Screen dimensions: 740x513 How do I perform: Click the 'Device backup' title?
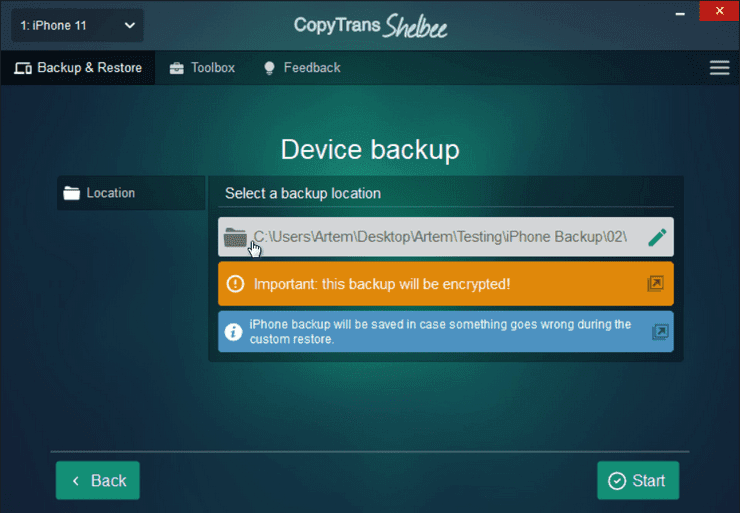tap(370, 150)
